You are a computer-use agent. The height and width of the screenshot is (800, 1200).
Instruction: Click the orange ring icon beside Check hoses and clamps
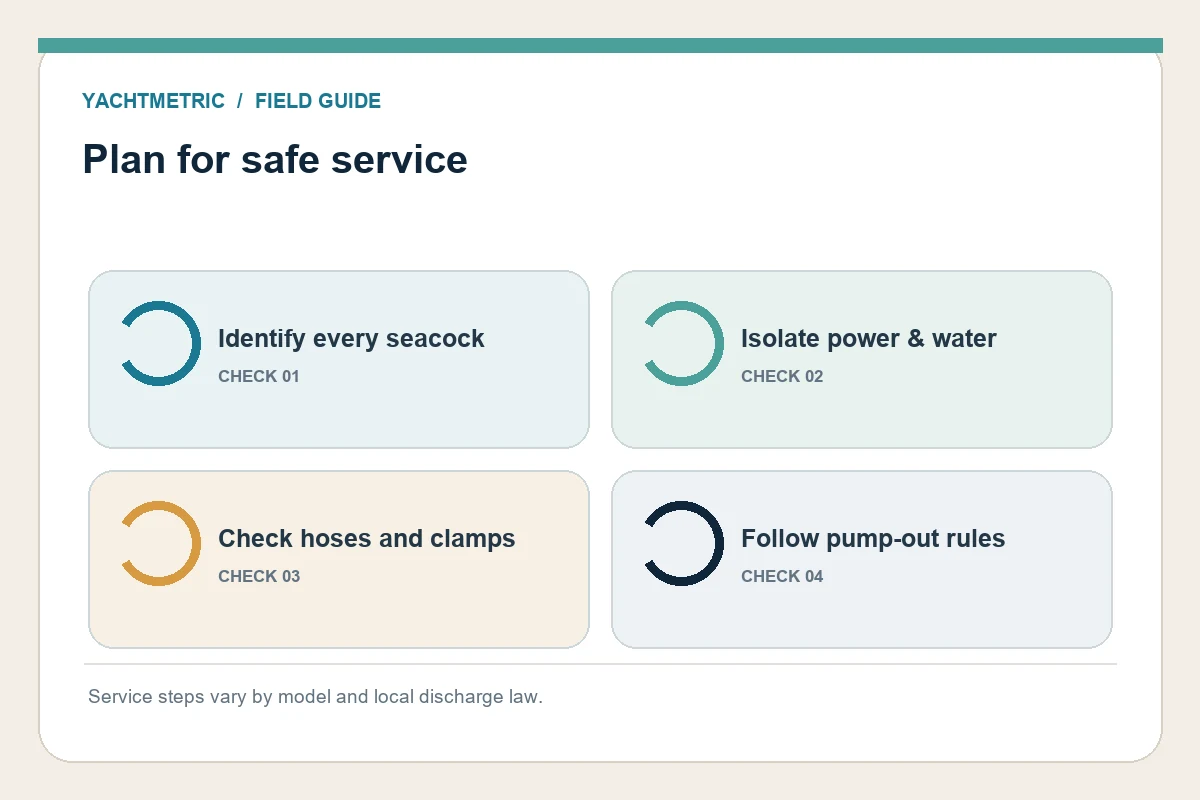(160, 543)
